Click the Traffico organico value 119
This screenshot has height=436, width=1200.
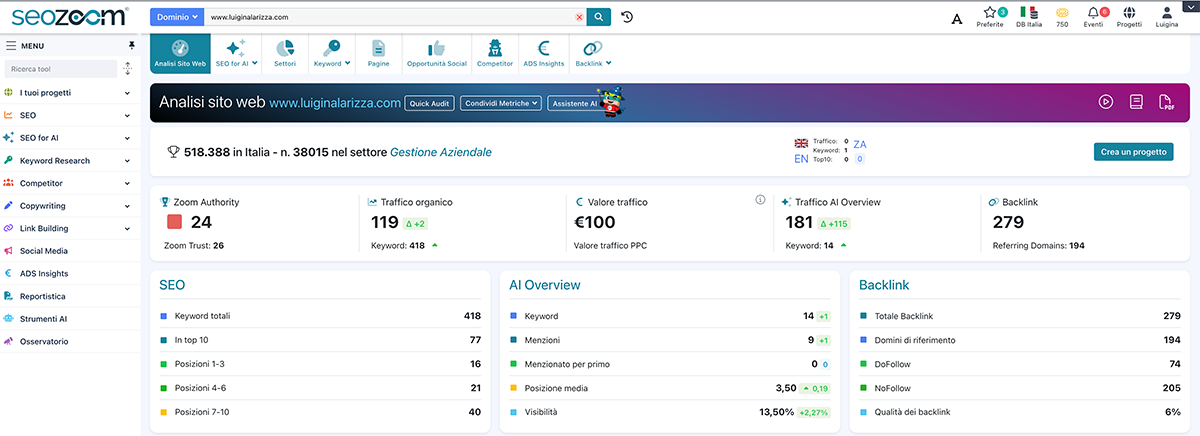(384, 223)
